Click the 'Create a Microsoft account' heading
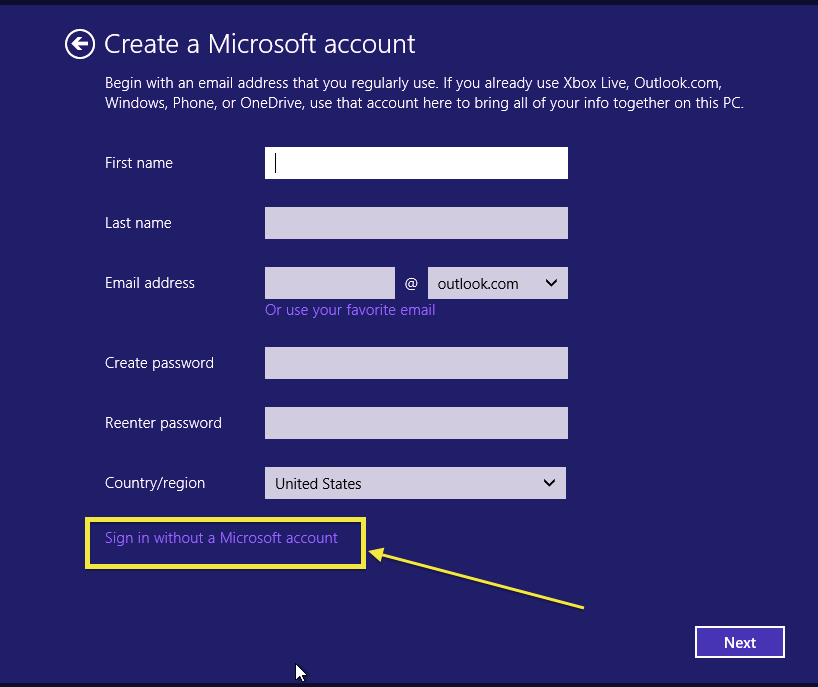This screenshot has height=687, width=818. click(x=259, y=44)
